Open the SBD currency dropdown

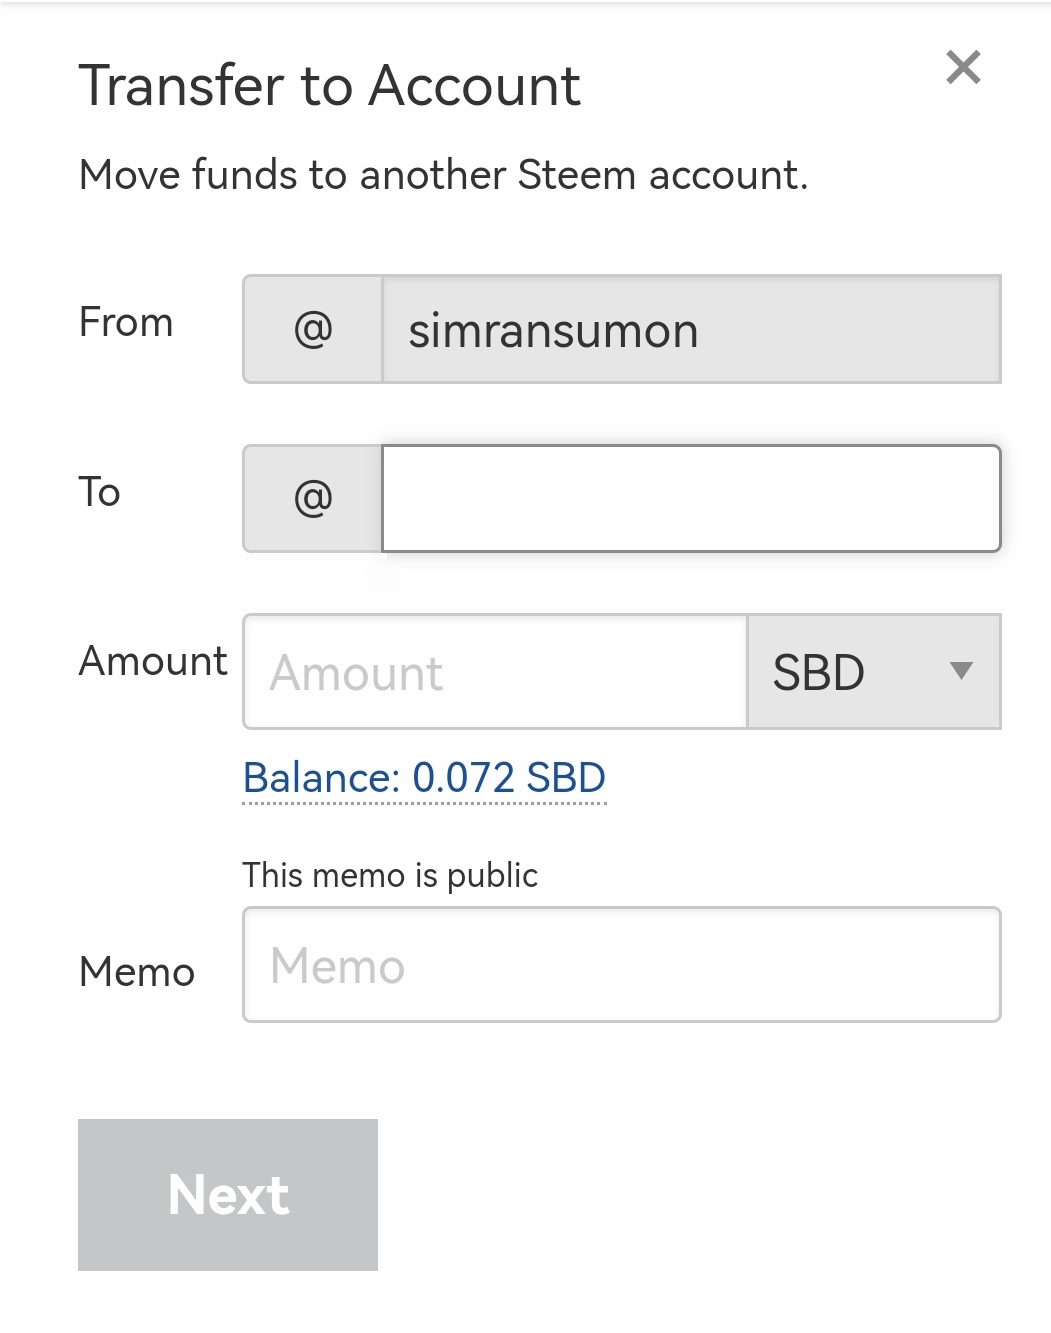[x=872, y=672]
